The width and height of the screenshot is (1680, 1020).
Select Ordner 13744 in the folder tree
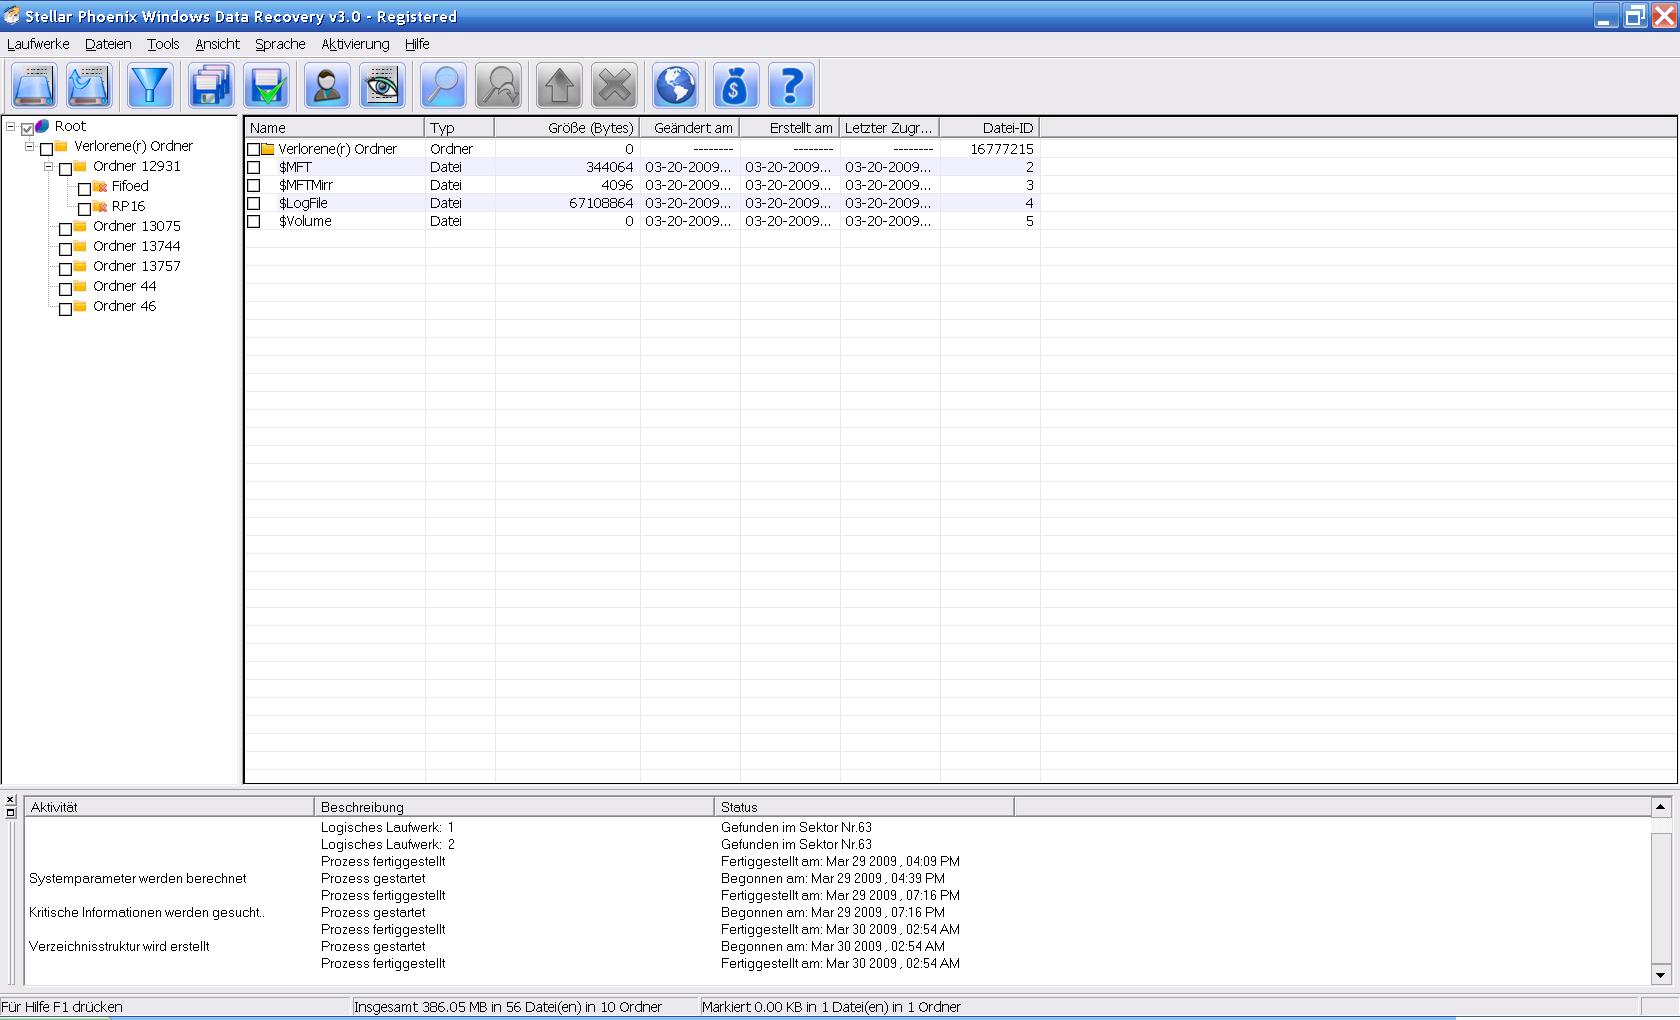[x=137, y=247]
